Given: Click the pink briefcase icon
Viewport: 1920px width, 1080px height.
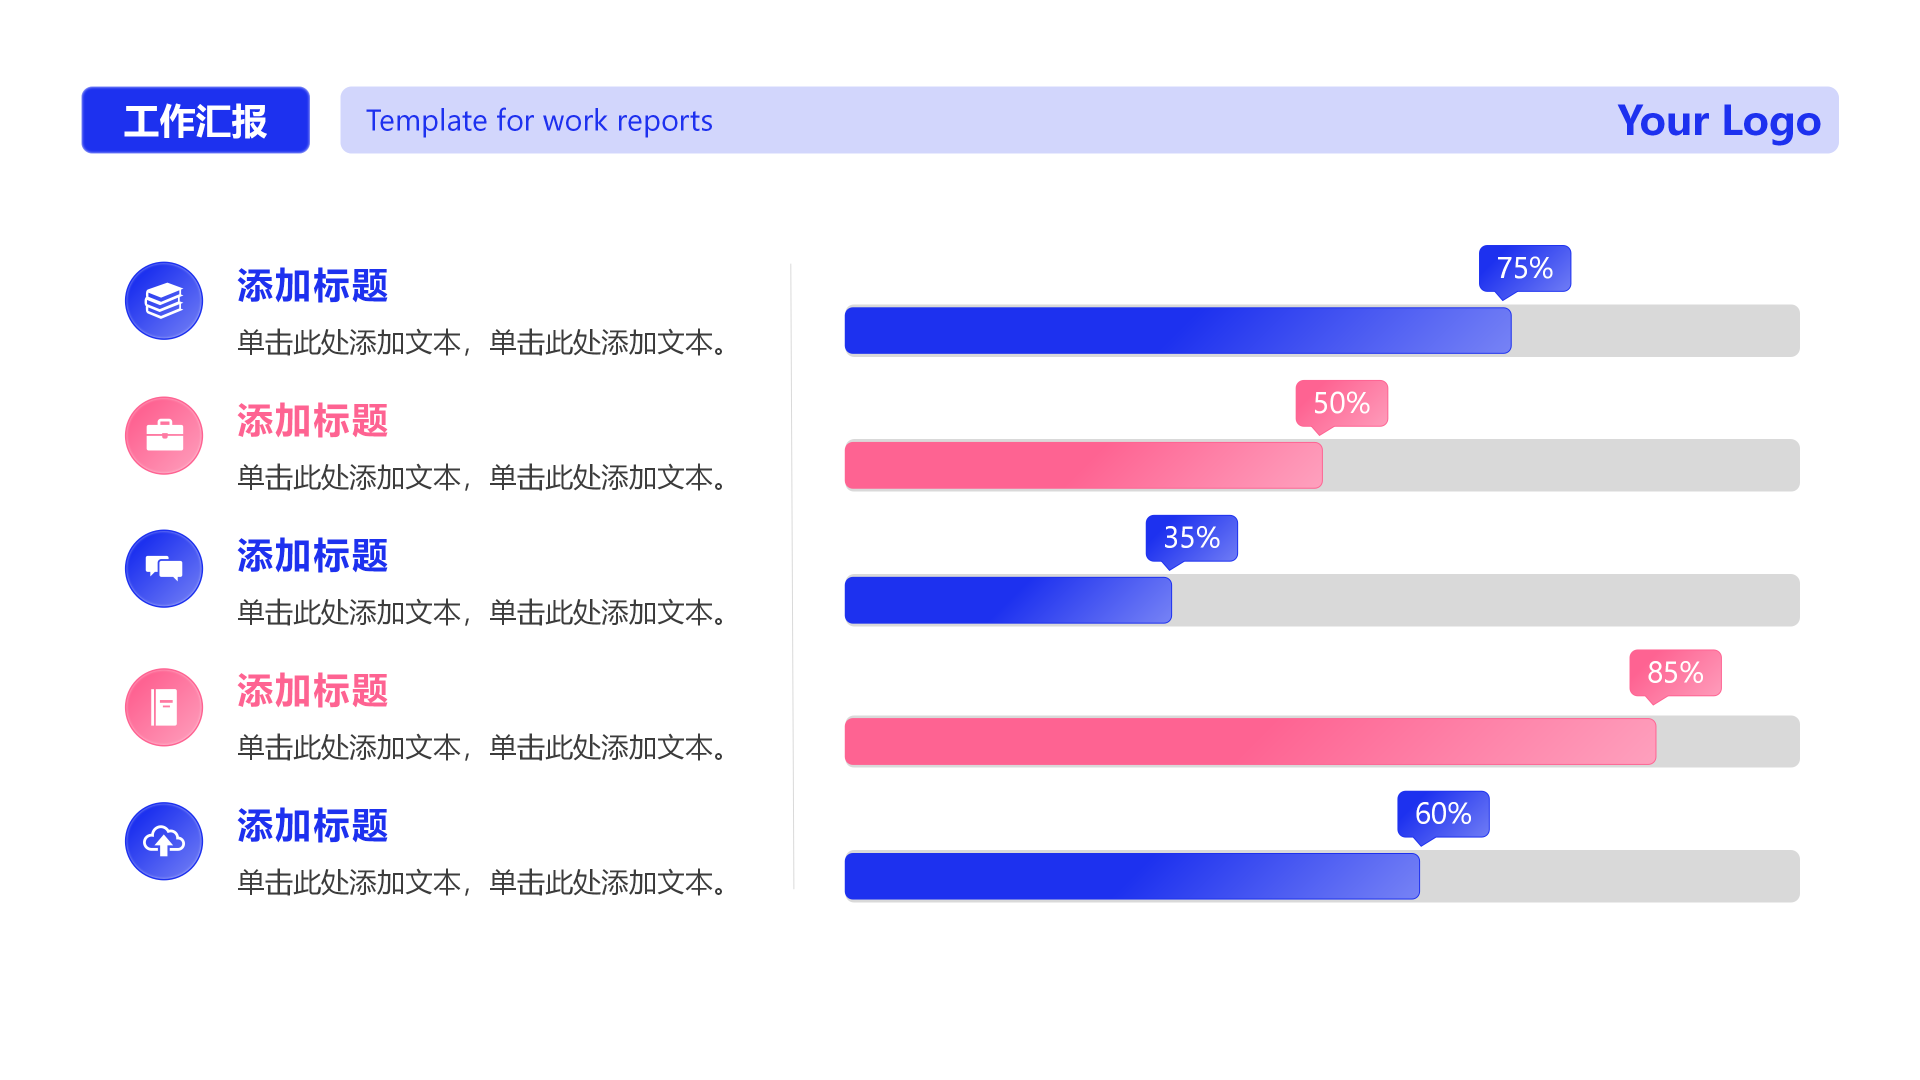Looking at the screenshot, I should tap(164, 436).
